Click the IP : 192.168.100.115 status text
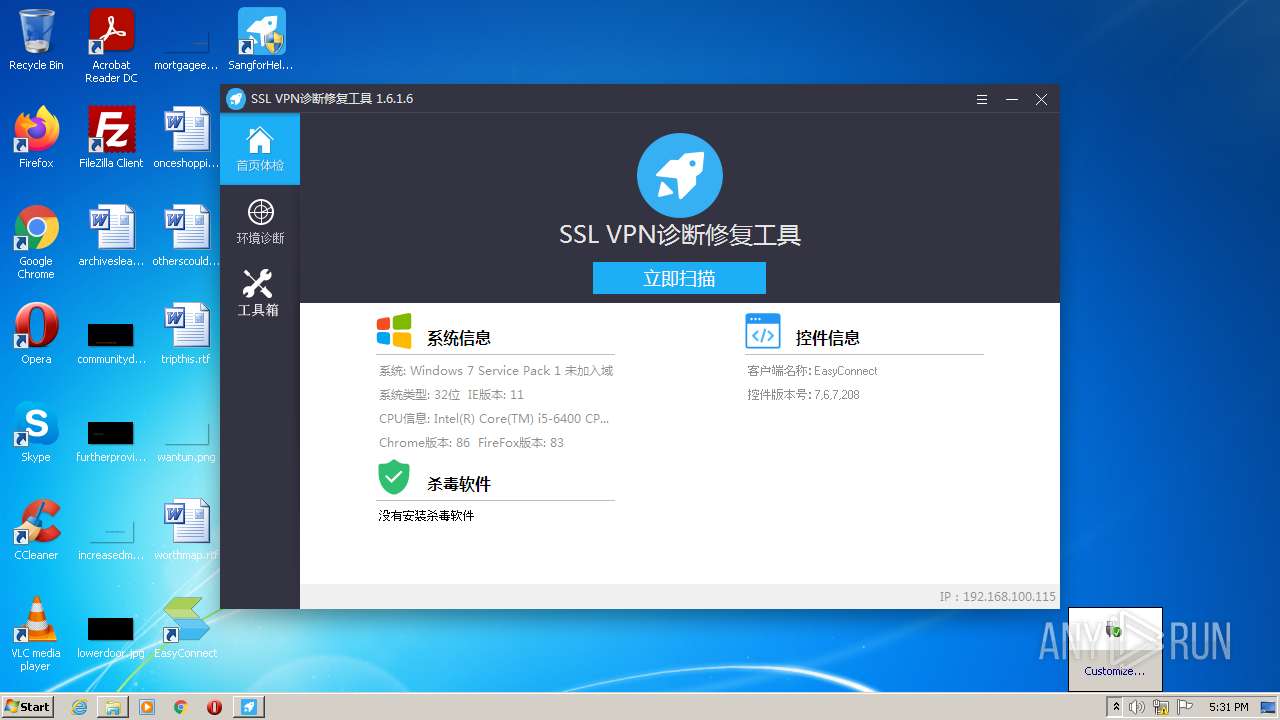This screenshot has height=720, width=1280. pos(997,596)
